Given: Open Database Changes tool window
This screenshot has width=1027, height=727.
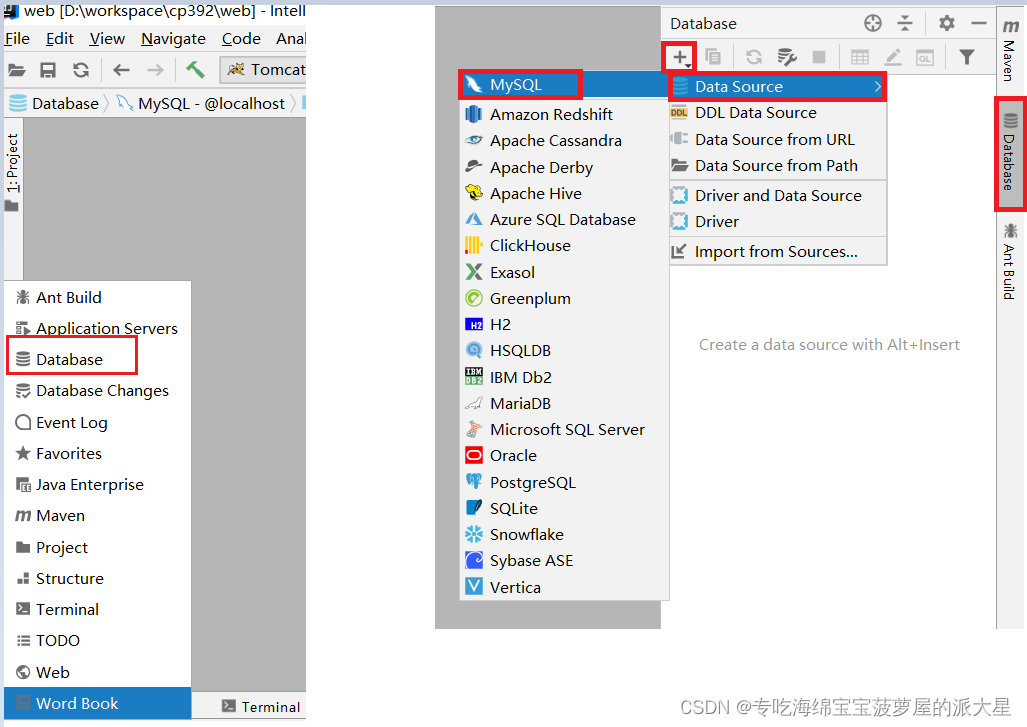Looking at the screenshot, I should 98,390.
